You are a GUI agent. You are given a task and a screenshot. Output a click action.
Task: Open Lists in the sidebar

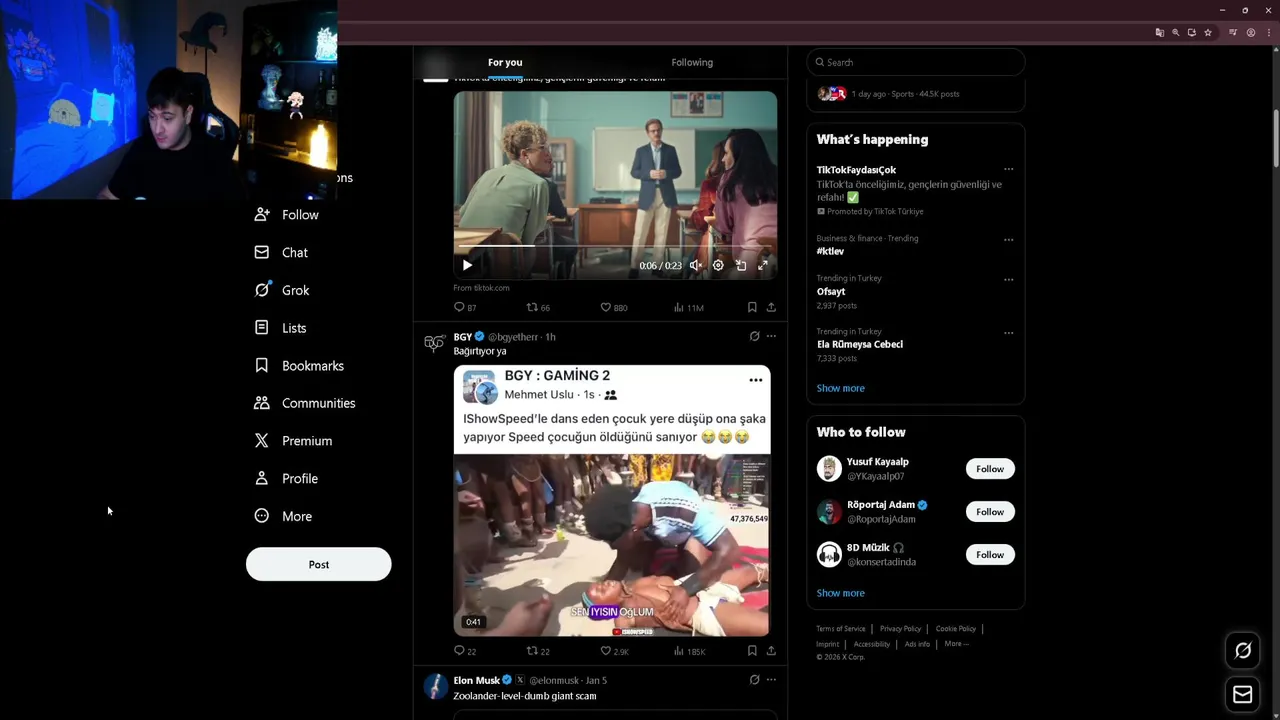pyautogui.click(x=280, y=328)
